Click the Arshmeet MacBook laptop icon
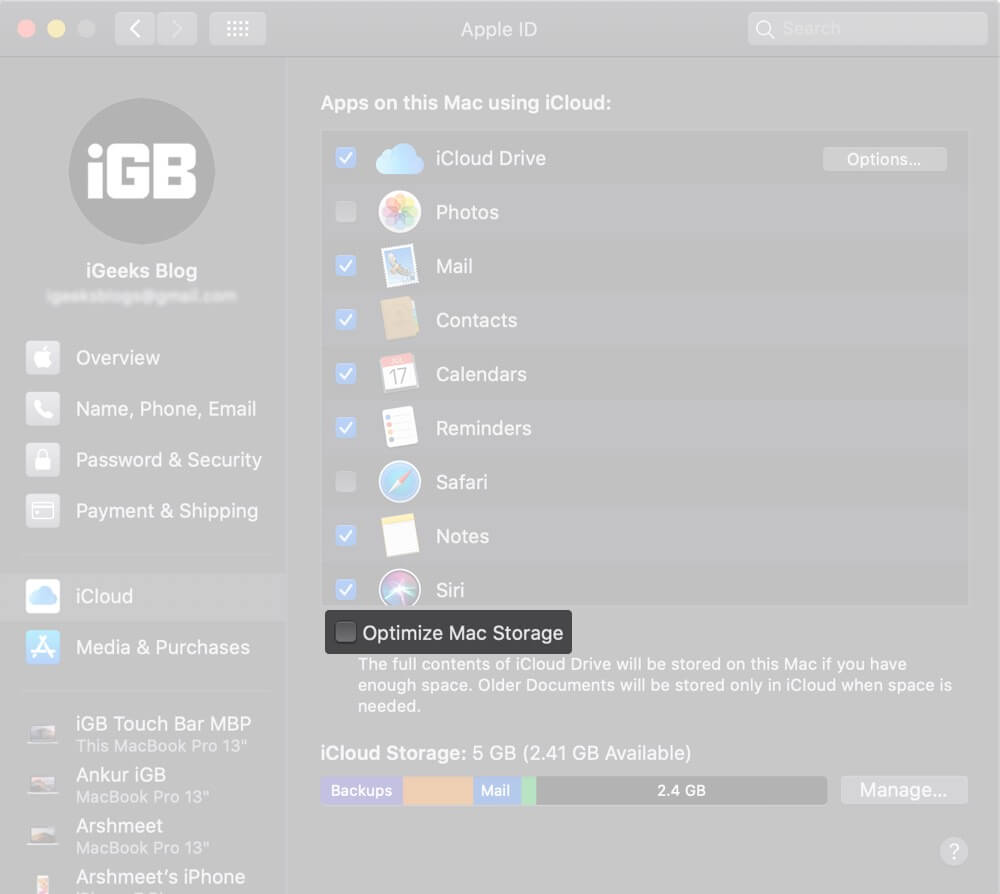This screenshot has height=894, width=1000. [43, 835]
